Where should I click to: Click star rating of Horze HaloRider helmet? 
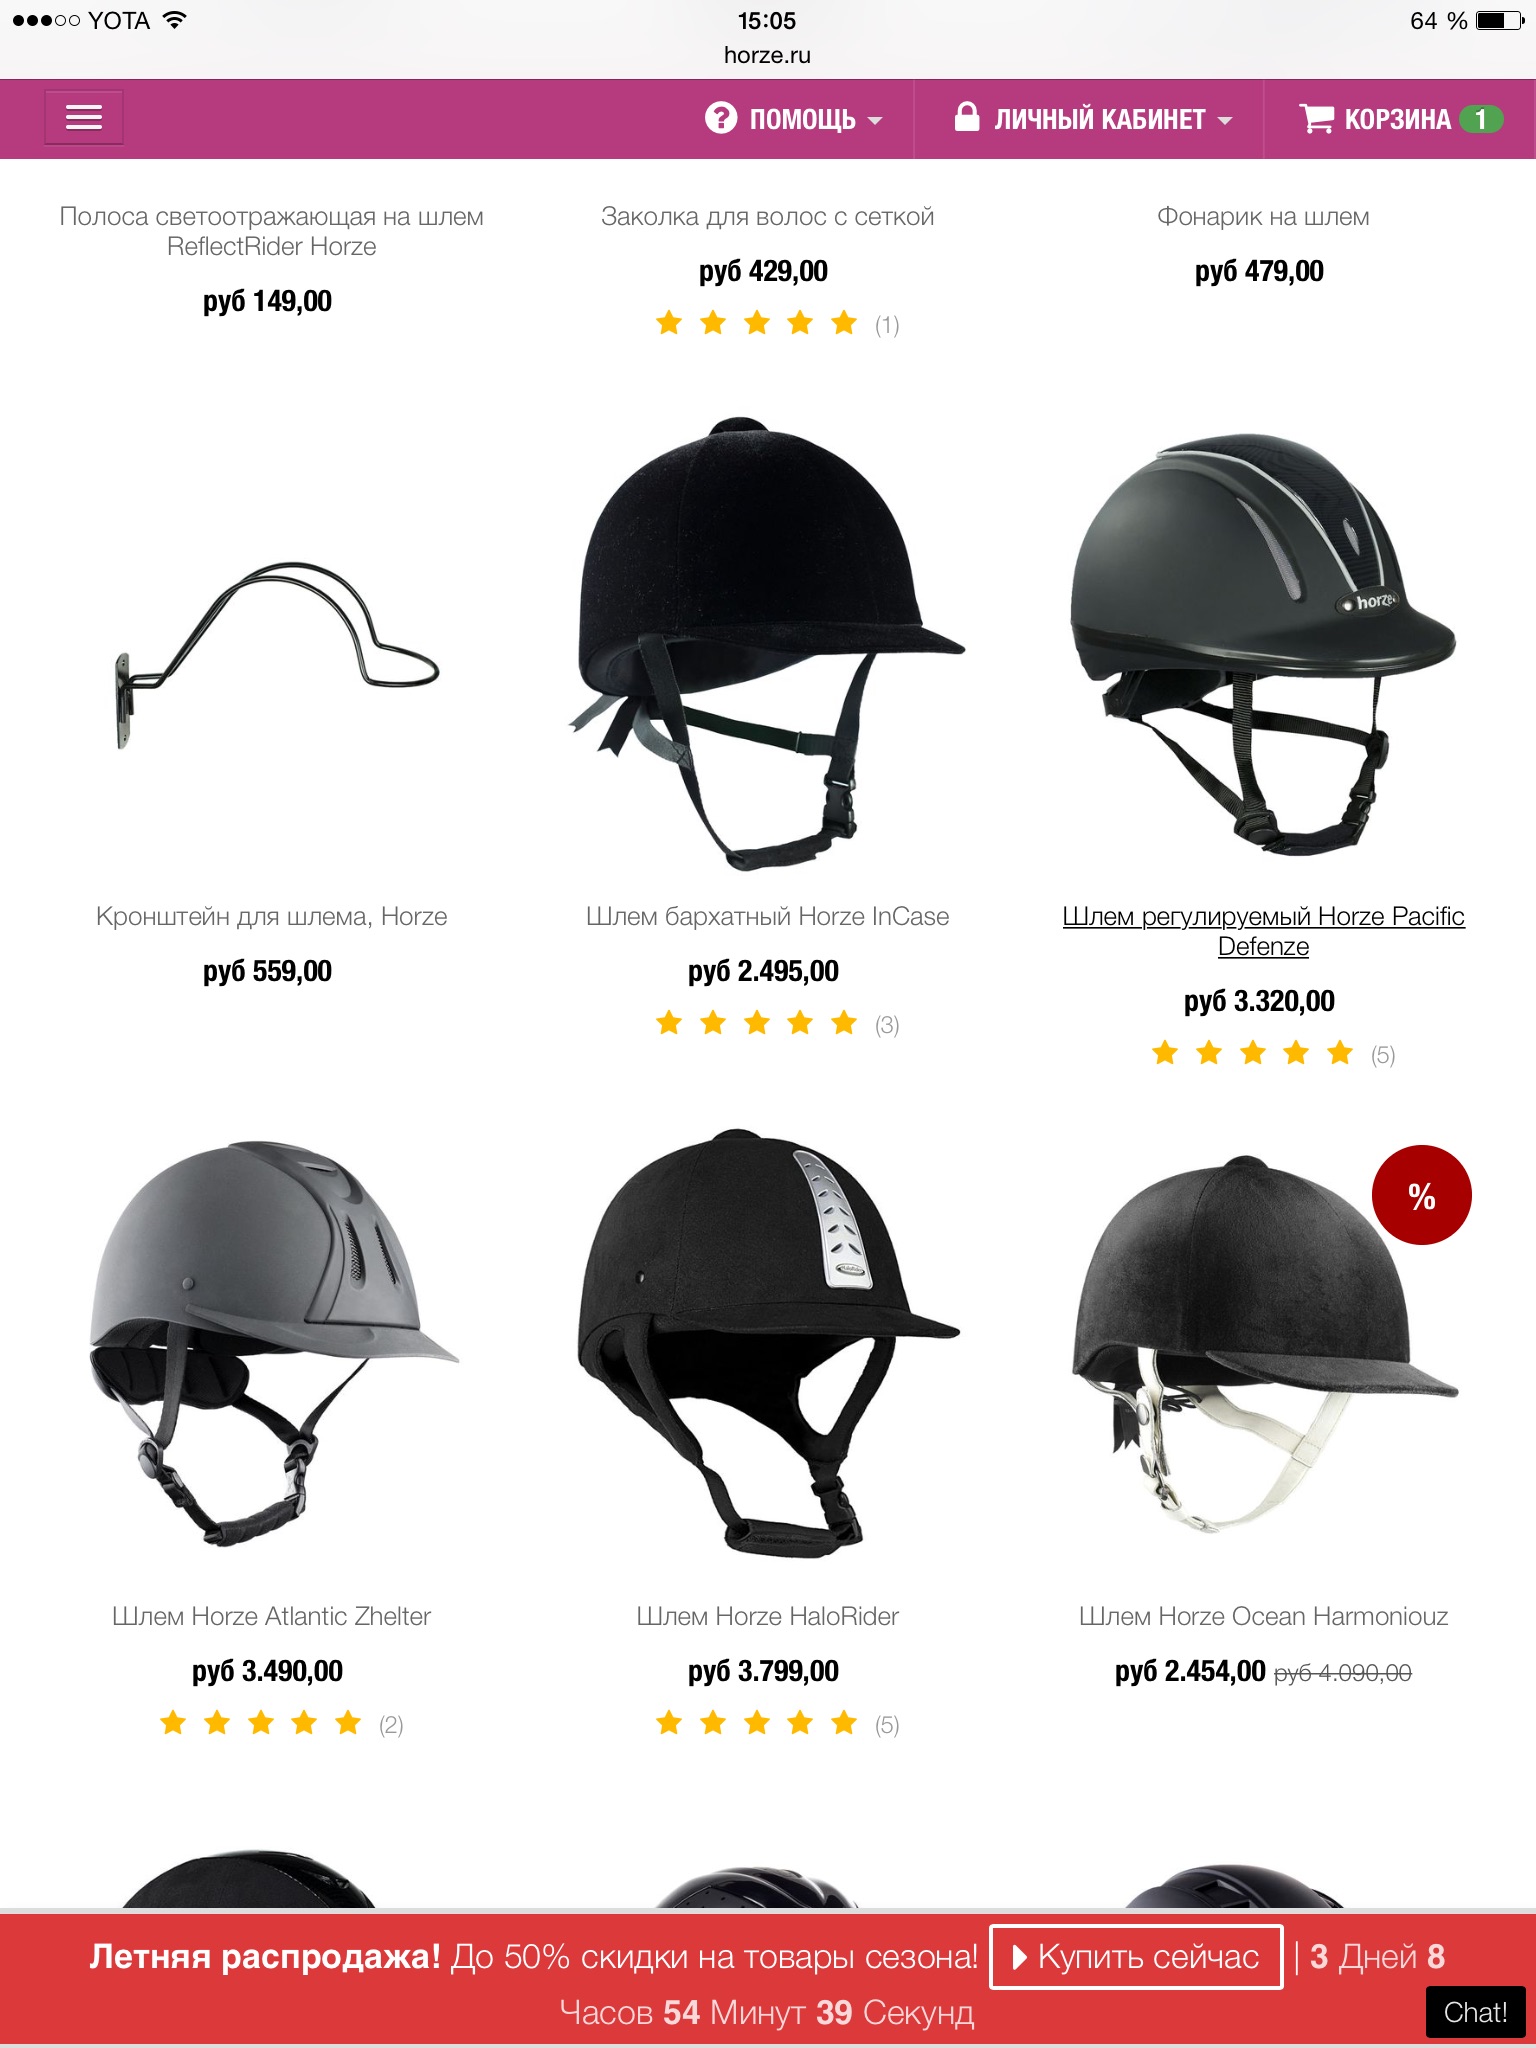click(x=757, y=1723)
